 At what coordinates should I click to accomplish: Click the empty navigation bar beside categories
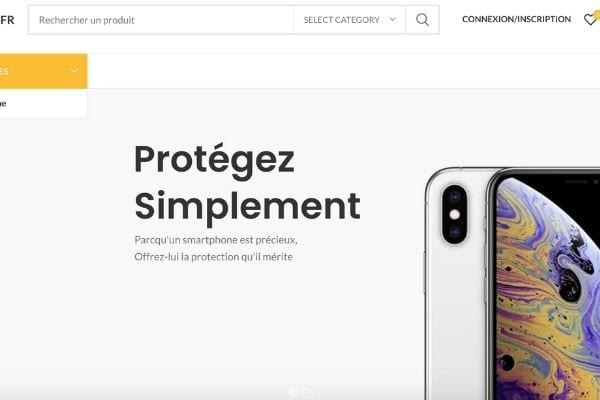(x=344, y=71)
